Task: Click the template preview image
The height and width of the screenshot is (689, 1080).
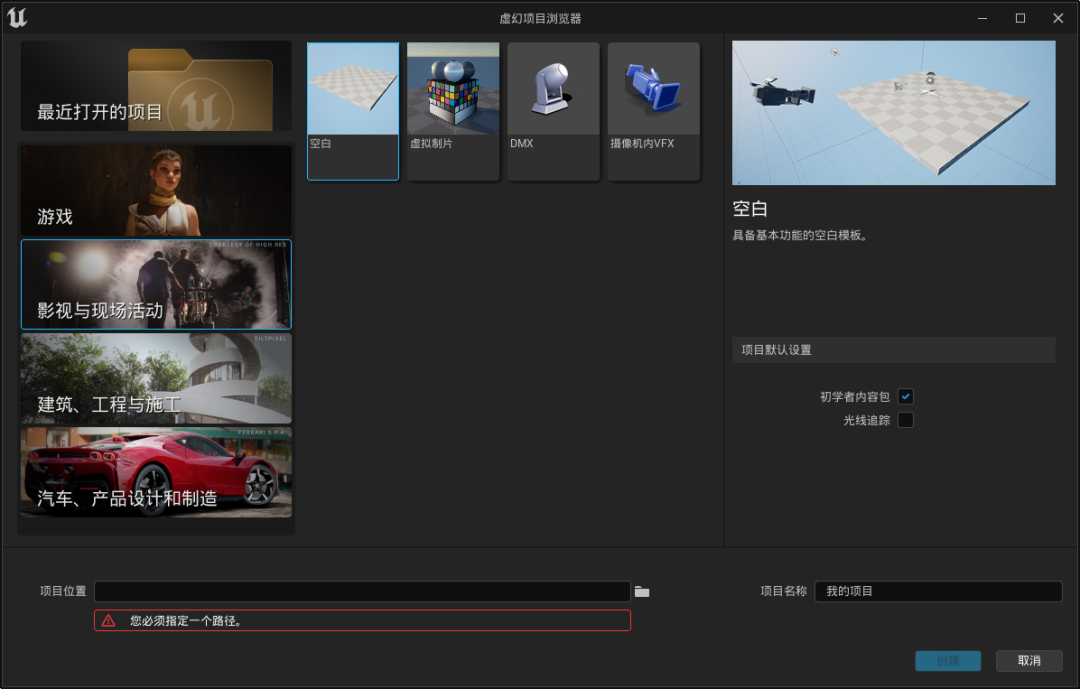Action: pyautogui.click(x=893, y=113)
